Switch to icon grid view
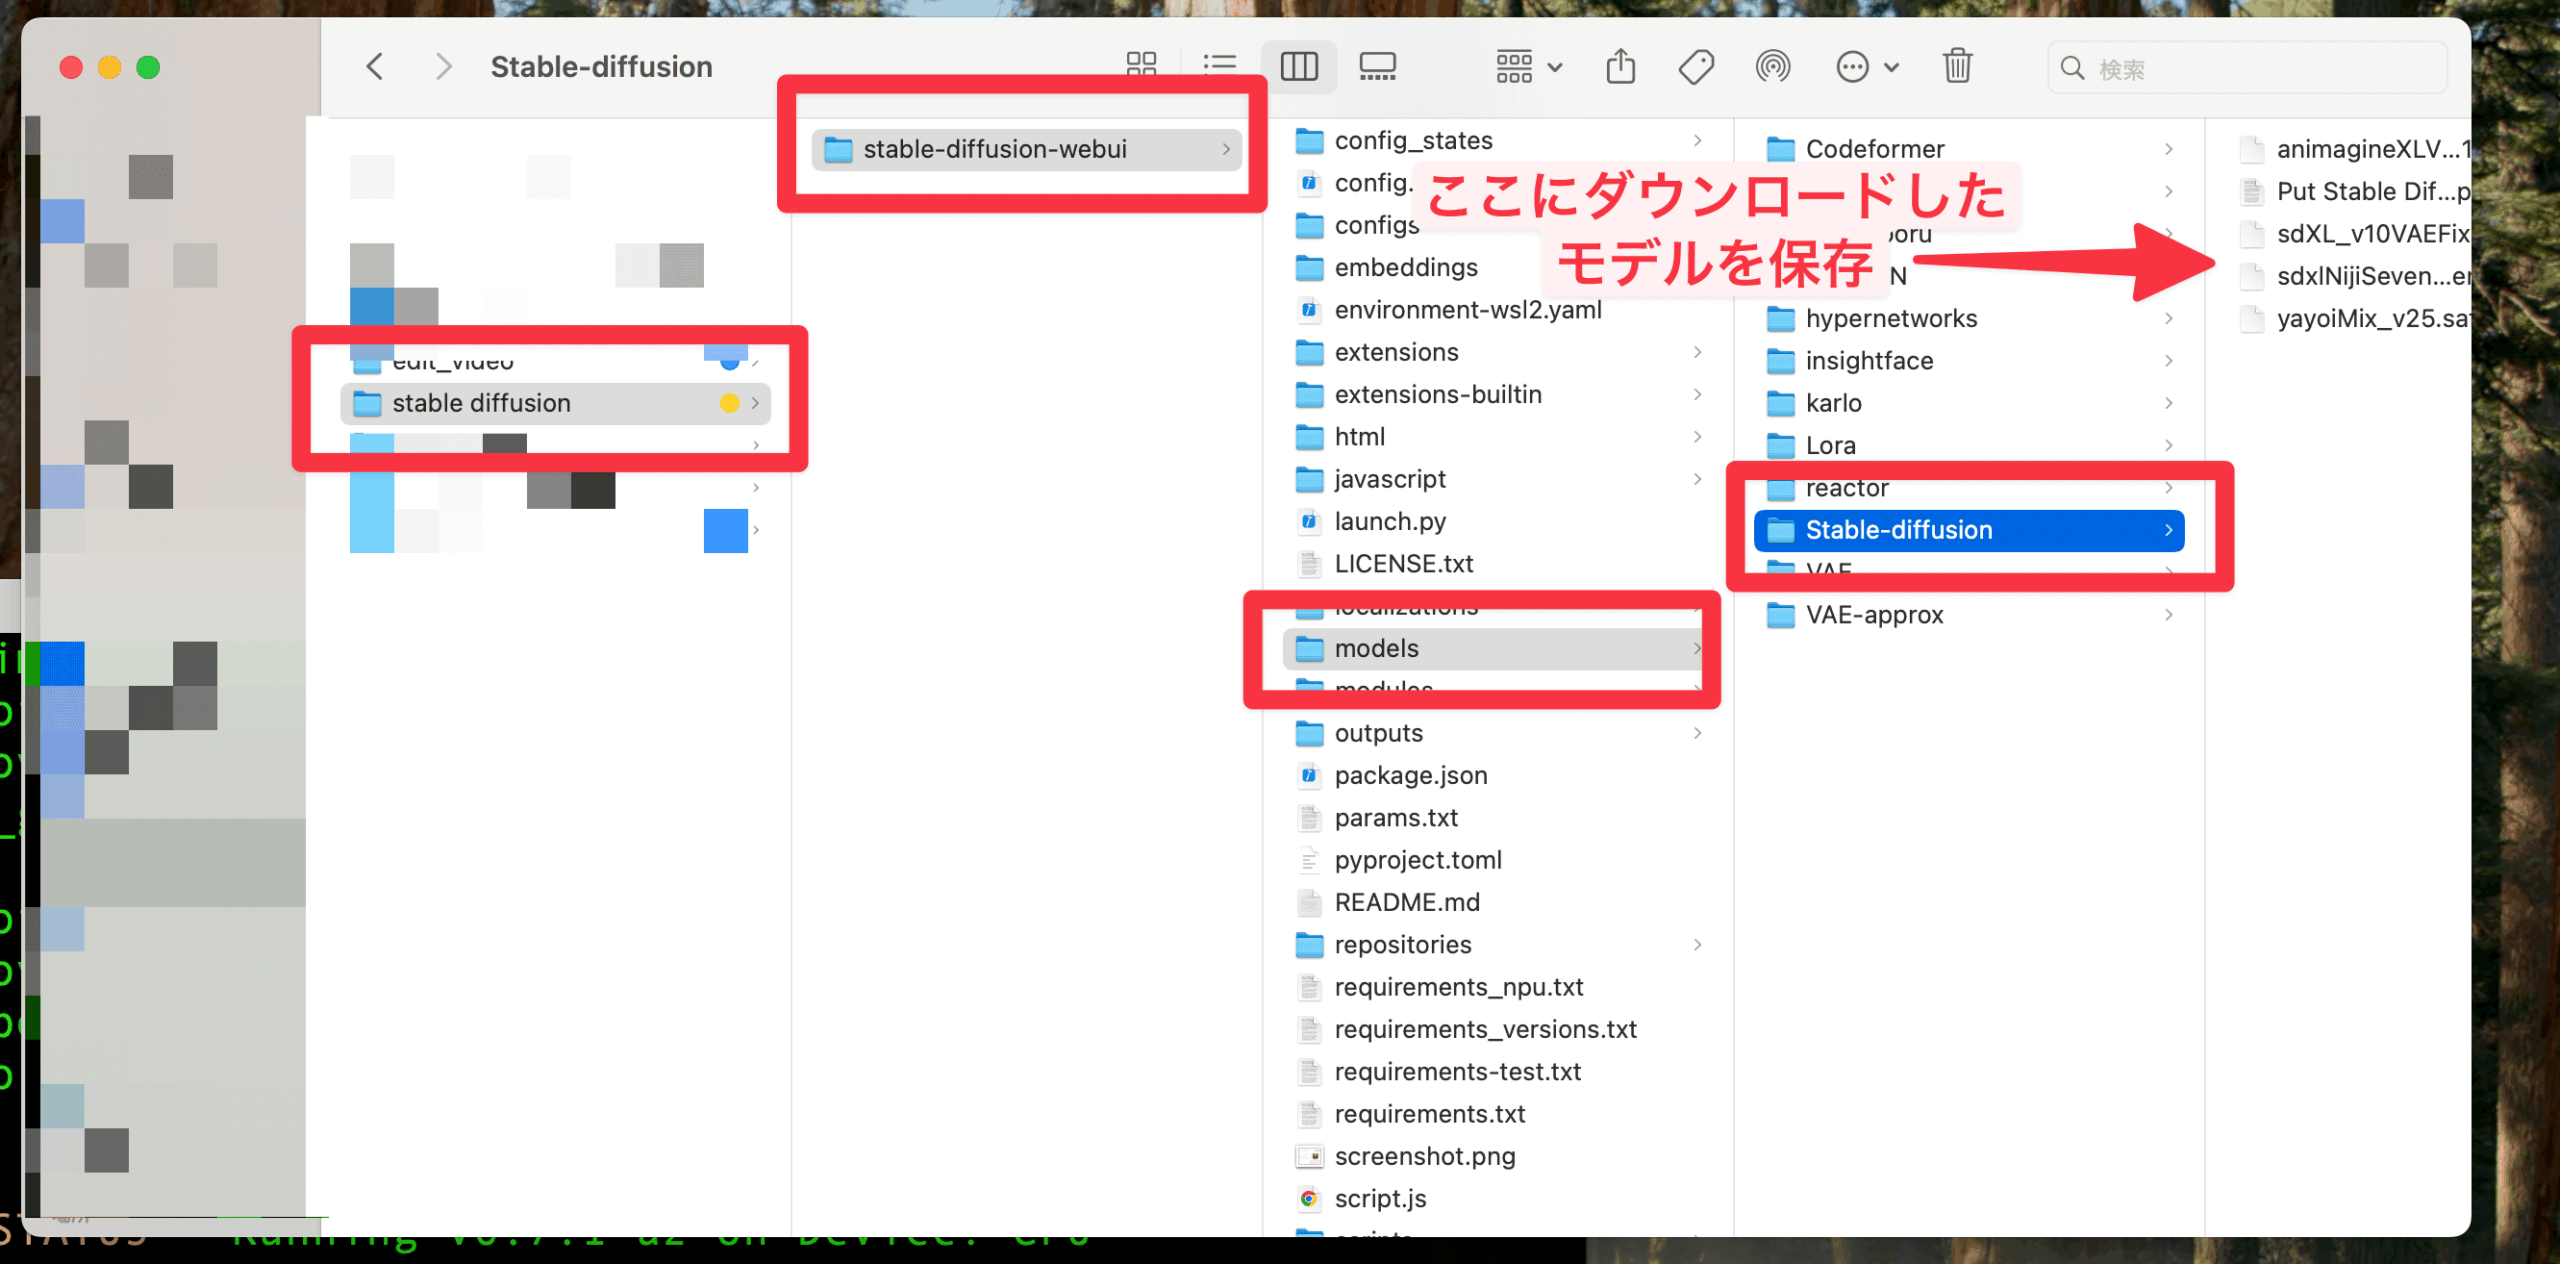Image resolution: width=2560 pixels, height=1264 pixels. (1140, 66)
